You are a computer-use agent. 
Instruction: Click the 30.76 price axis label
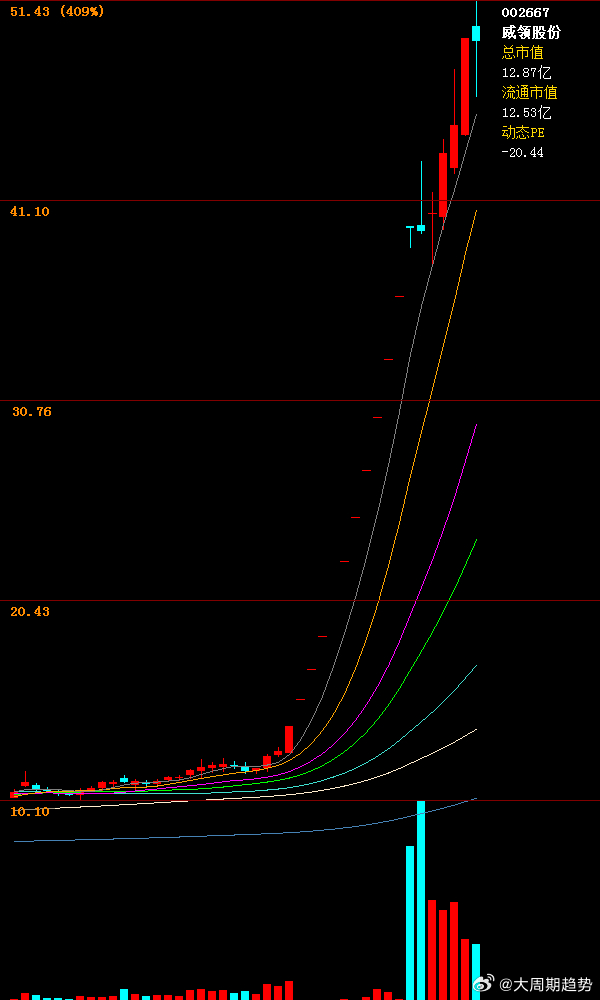pos(32,412)
